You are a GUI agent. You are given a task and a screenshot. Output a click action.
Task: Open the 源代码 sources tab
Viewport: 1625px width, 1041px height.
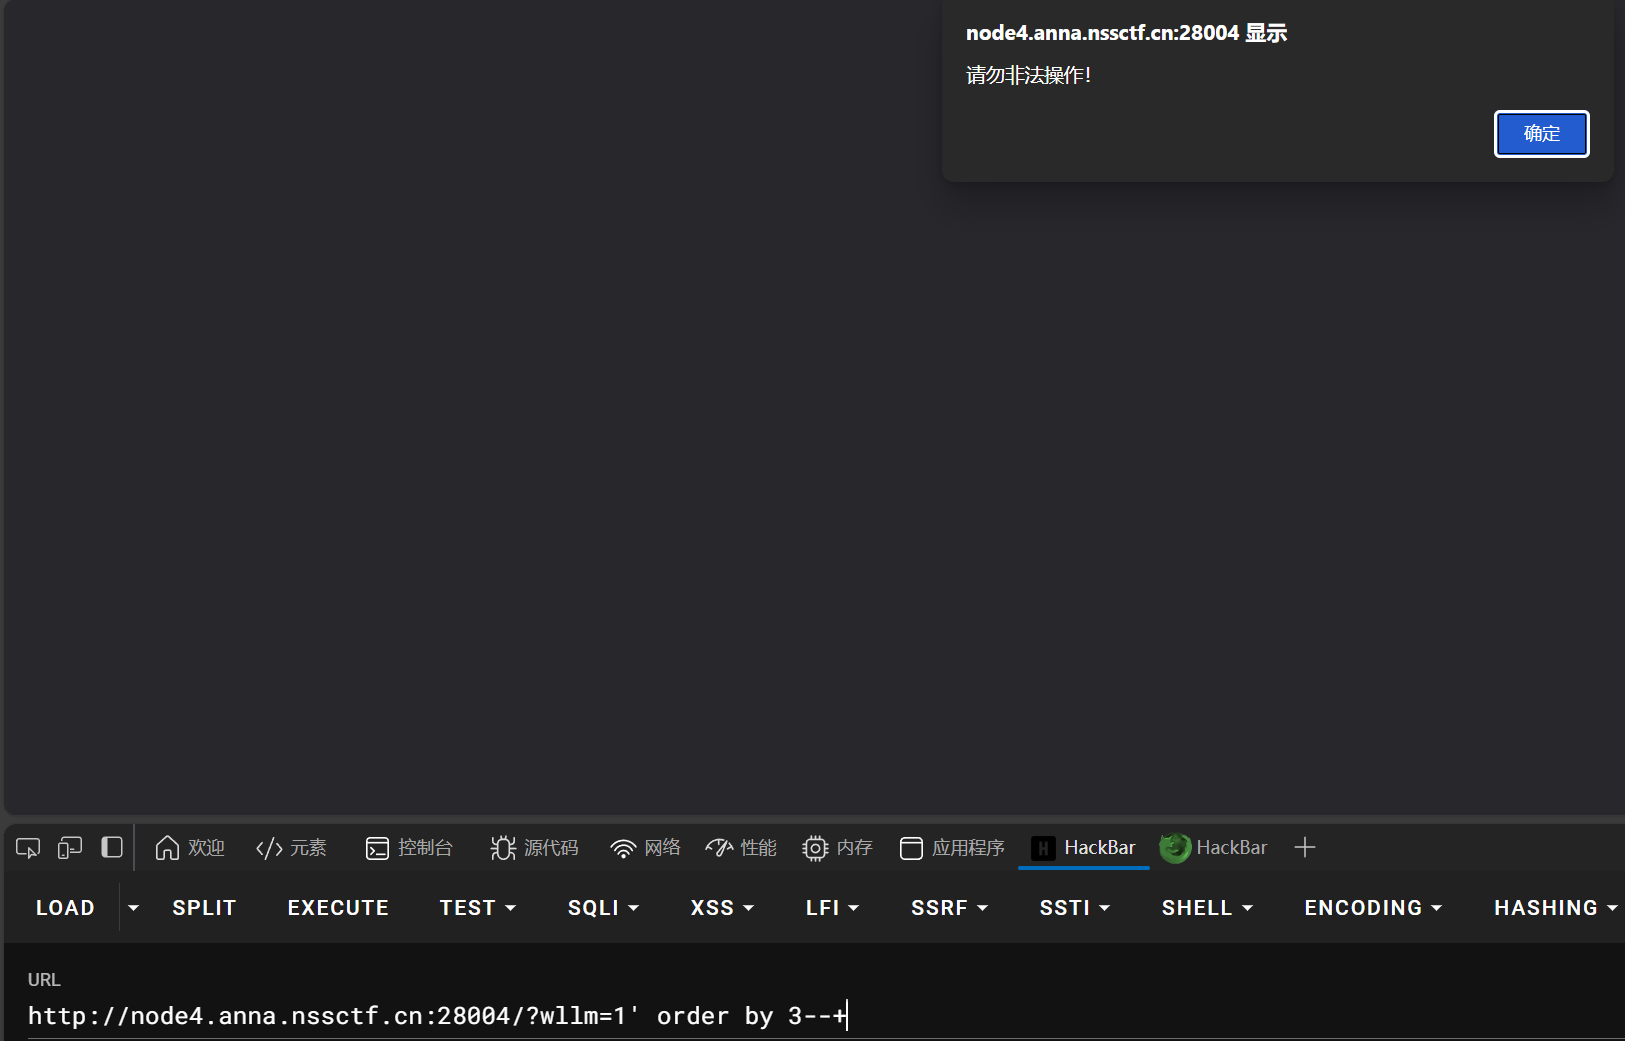pos(534,848)
